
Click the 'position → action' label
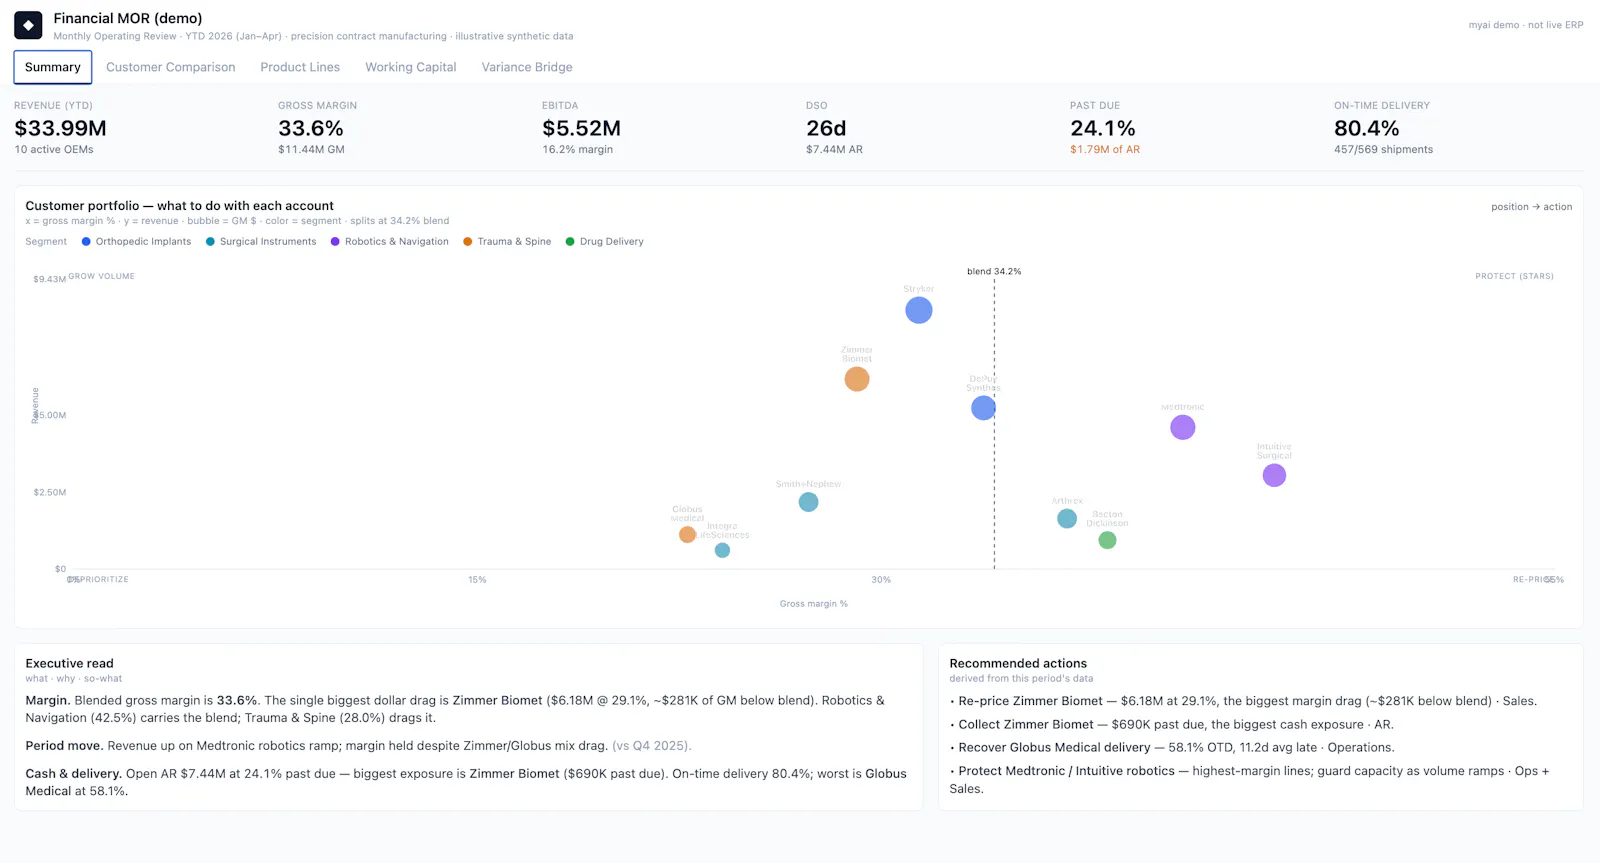click(1532, 207)
